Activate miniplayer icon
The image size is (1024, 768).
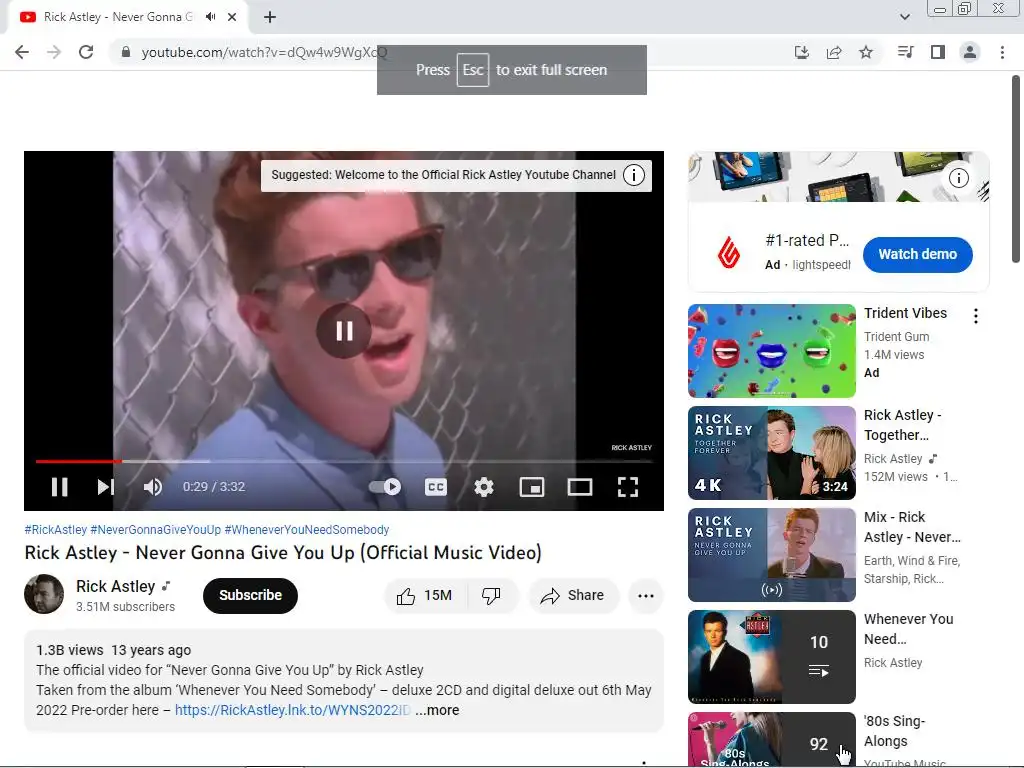532,487
